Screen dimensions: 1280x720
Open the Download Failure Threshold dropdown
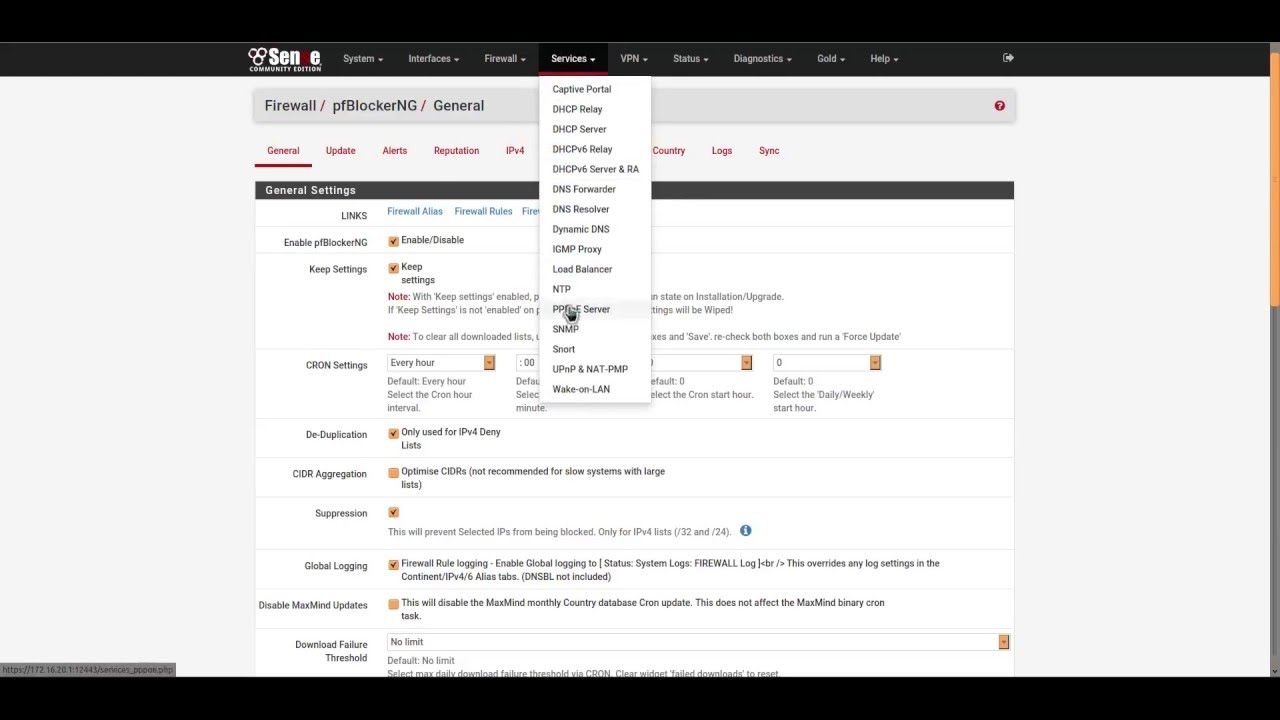(x=698, y=642)
